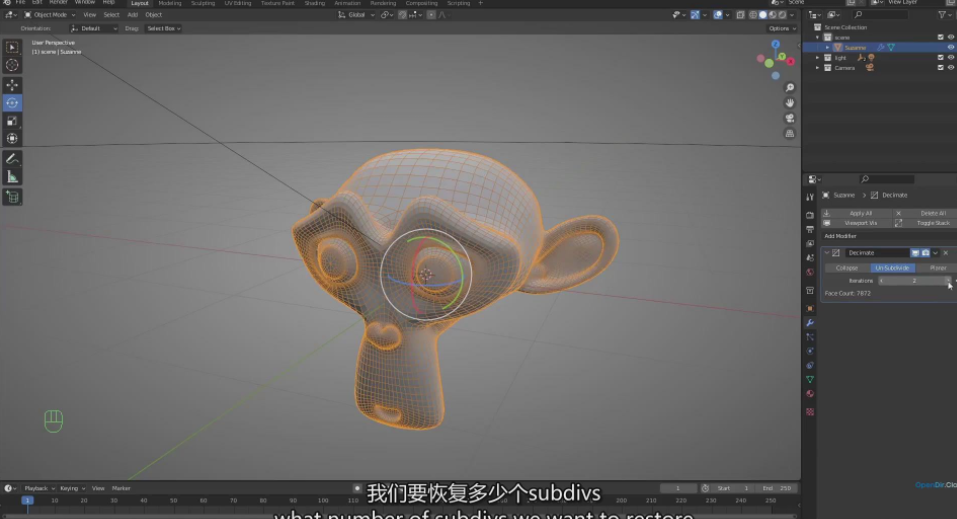Open the viewport Select menu

(x=111, y=15)
